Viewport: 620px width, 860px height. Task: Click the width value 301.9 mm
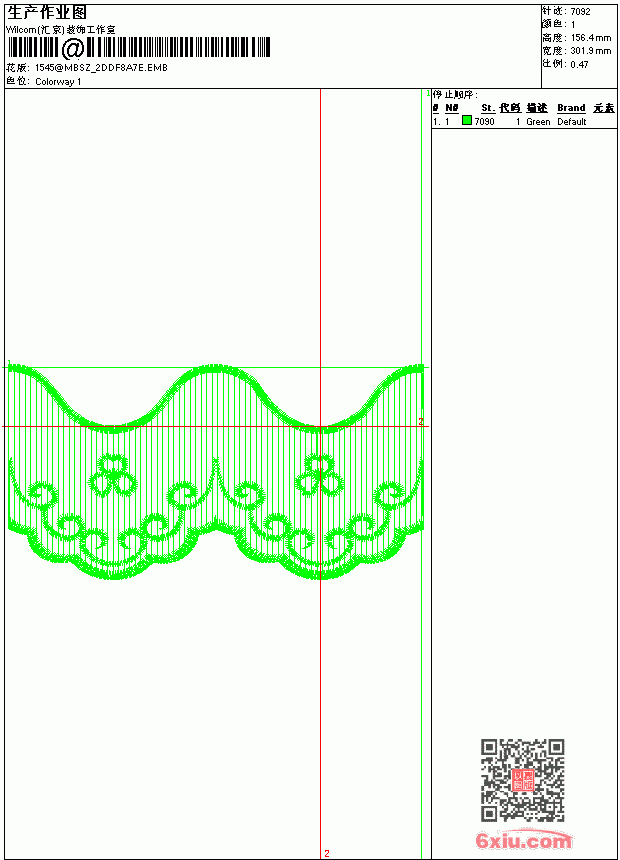tap(590, 51)
